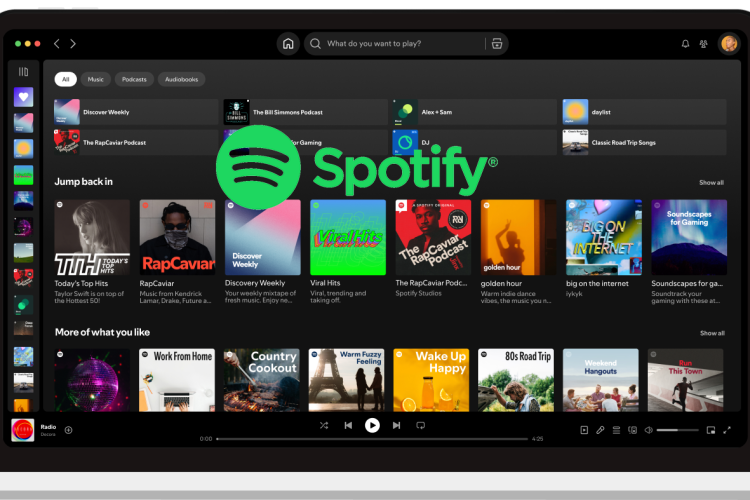Skip to next track
Screen dimensions: 750x500
(x=397, y=425)
